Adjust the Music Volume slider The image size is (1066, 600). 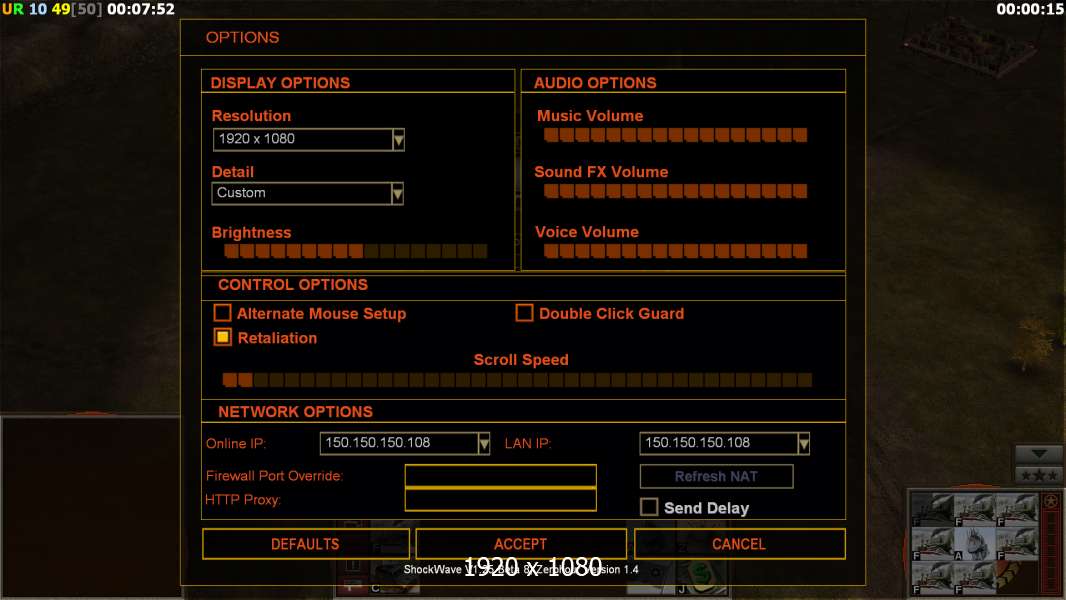(x=675, y=135)
